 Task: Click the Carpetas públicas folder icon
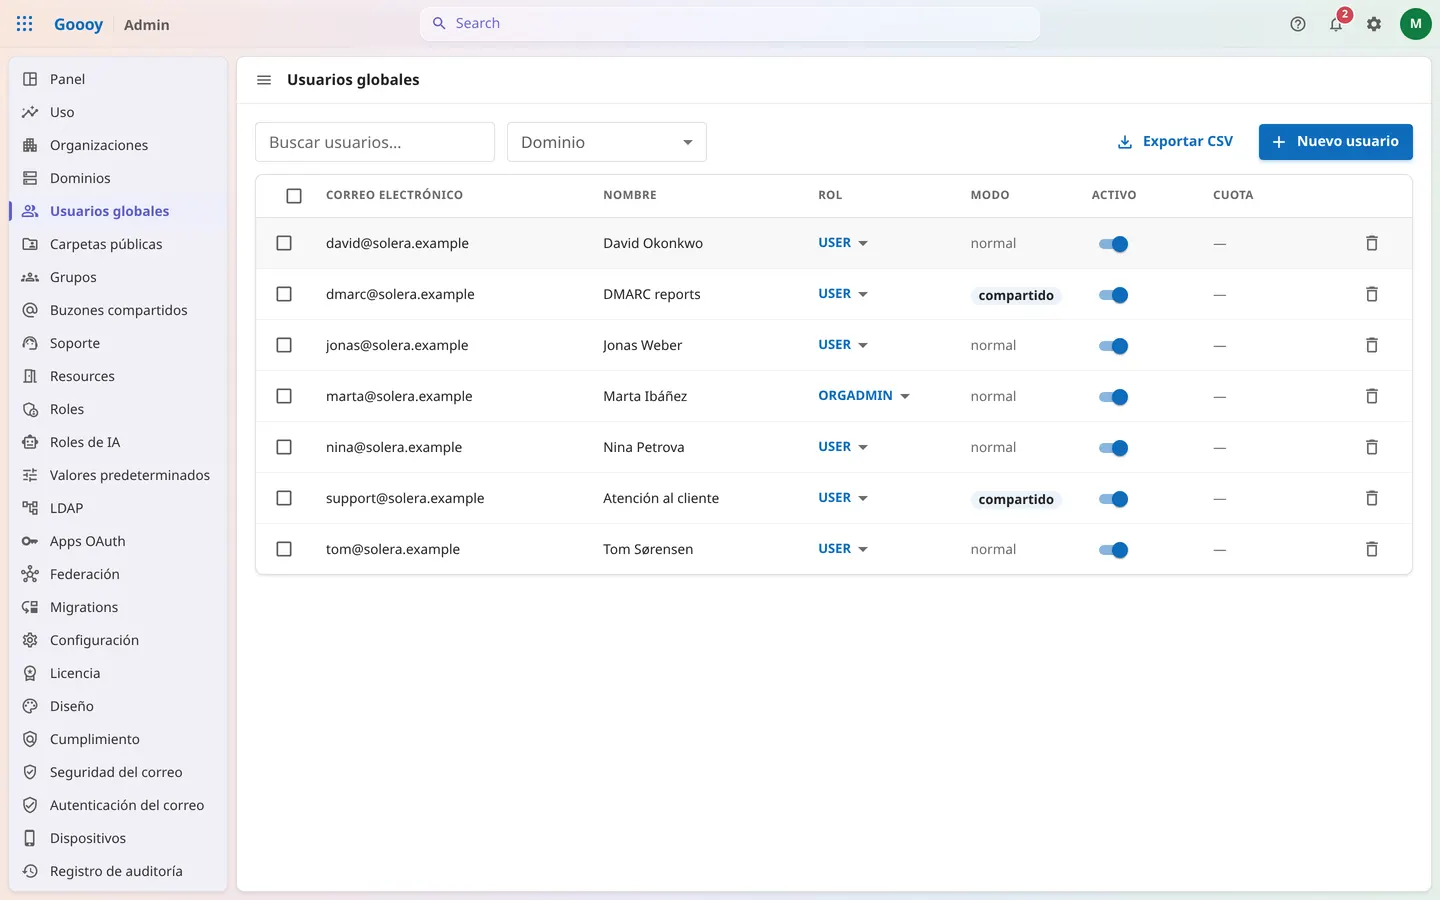click(30, 244)
